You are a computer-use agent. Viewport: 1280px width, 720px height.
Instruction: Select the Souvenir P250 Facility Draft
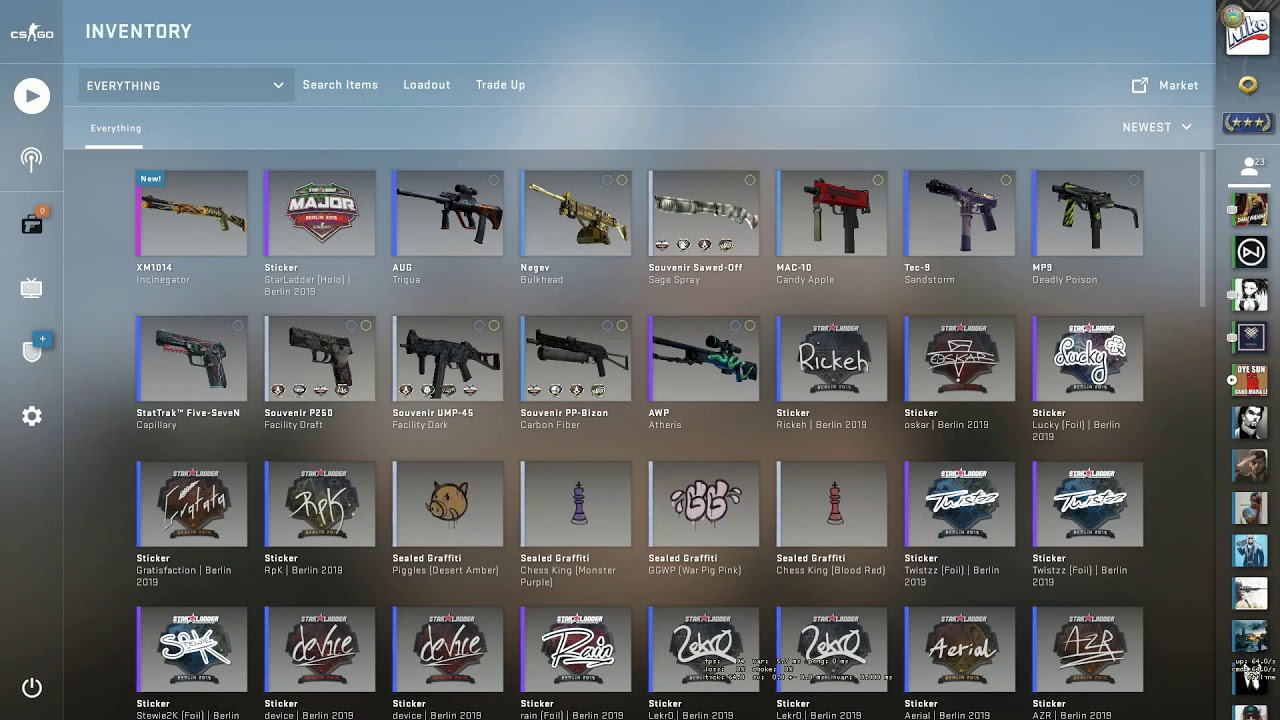point(320,358)
